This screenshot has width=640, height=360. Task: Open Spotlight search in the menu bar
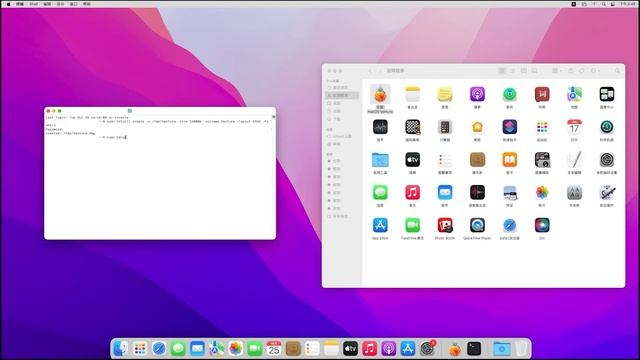pos(603,4)
